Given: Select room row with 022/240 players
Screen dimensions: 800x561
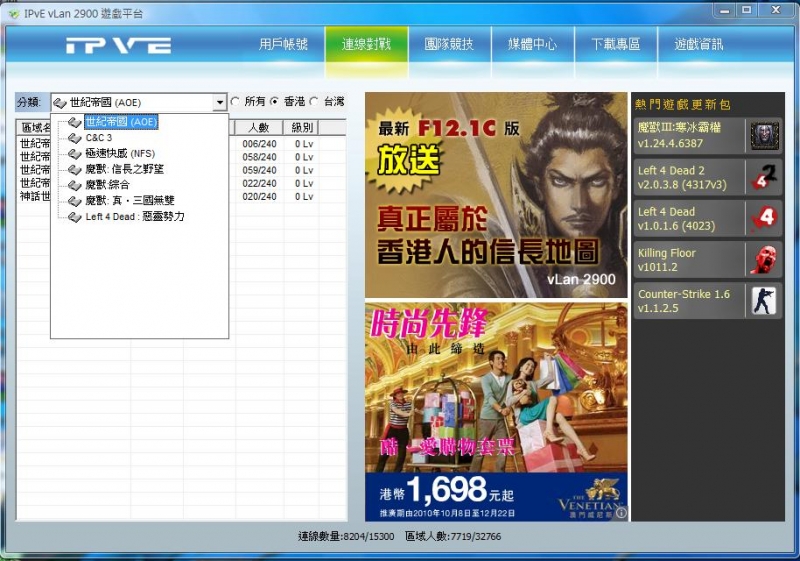Looking at the screenshot, I should click(x=182, y=184).
